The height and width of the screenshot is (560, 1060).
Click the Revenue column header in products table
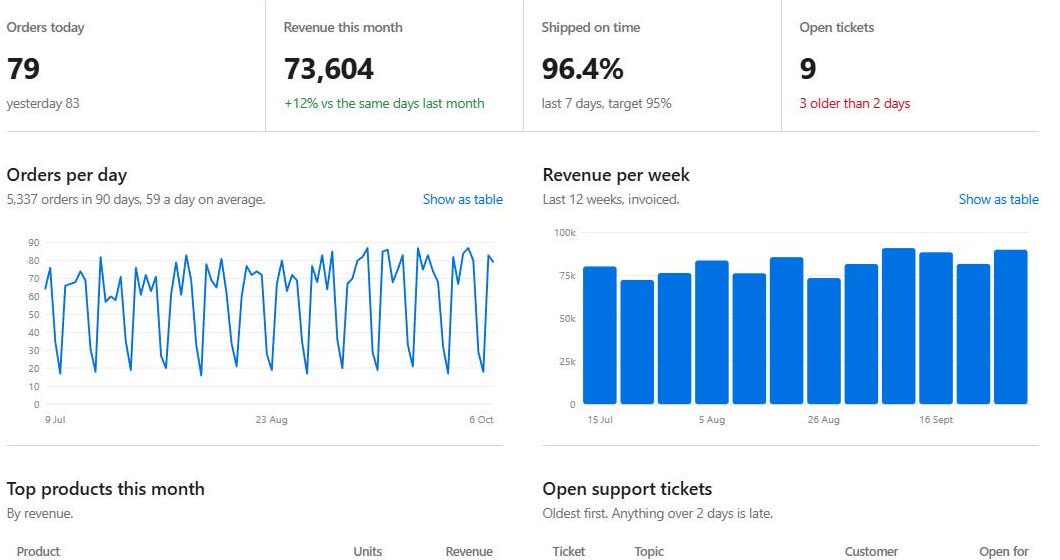pyautogui.click(x=469, y=552)
